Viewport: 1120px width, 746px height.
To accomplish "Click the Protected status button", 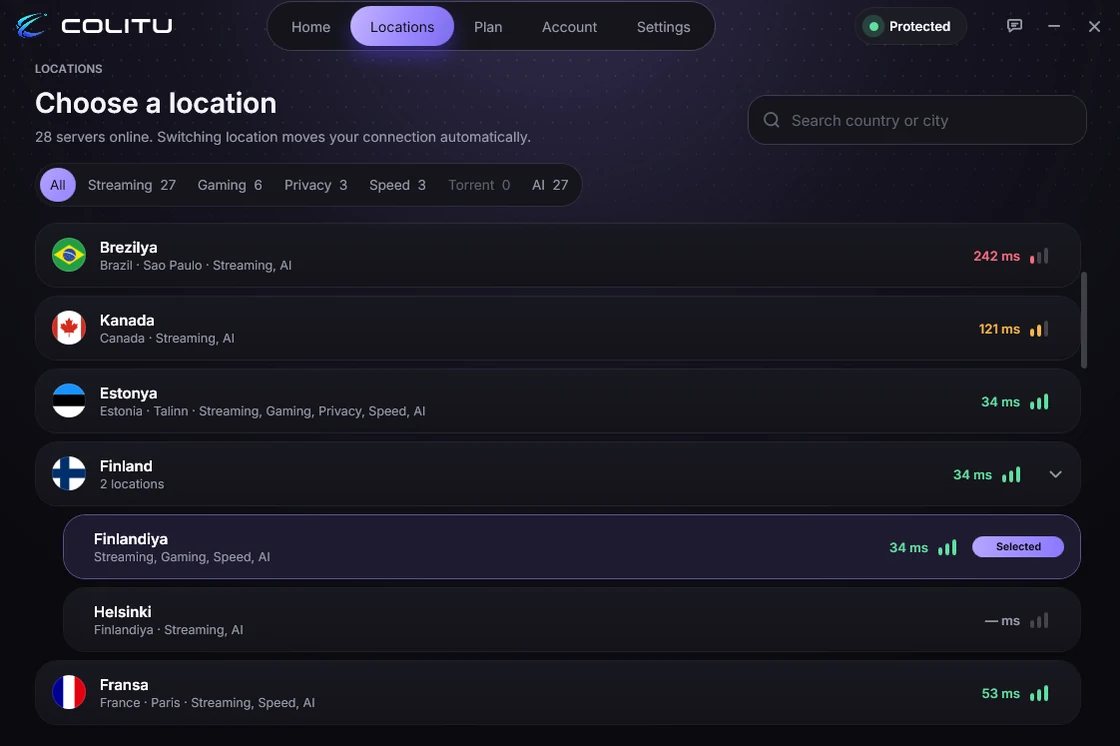I will coord(911,26).
